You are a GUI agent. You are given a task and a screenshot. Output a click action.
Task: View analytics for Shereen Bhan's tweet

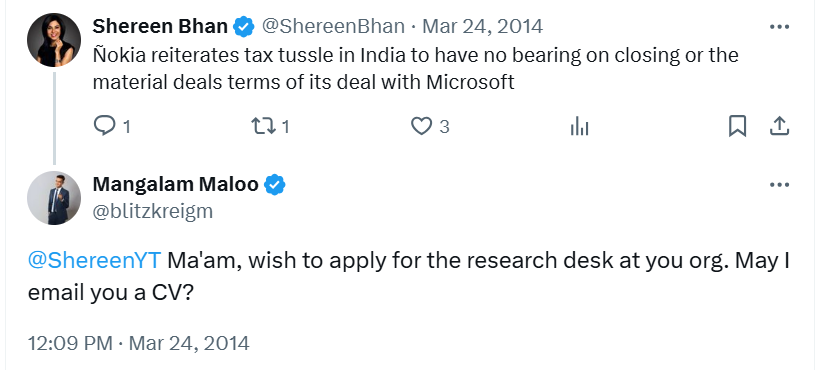(x=579, y=126)
